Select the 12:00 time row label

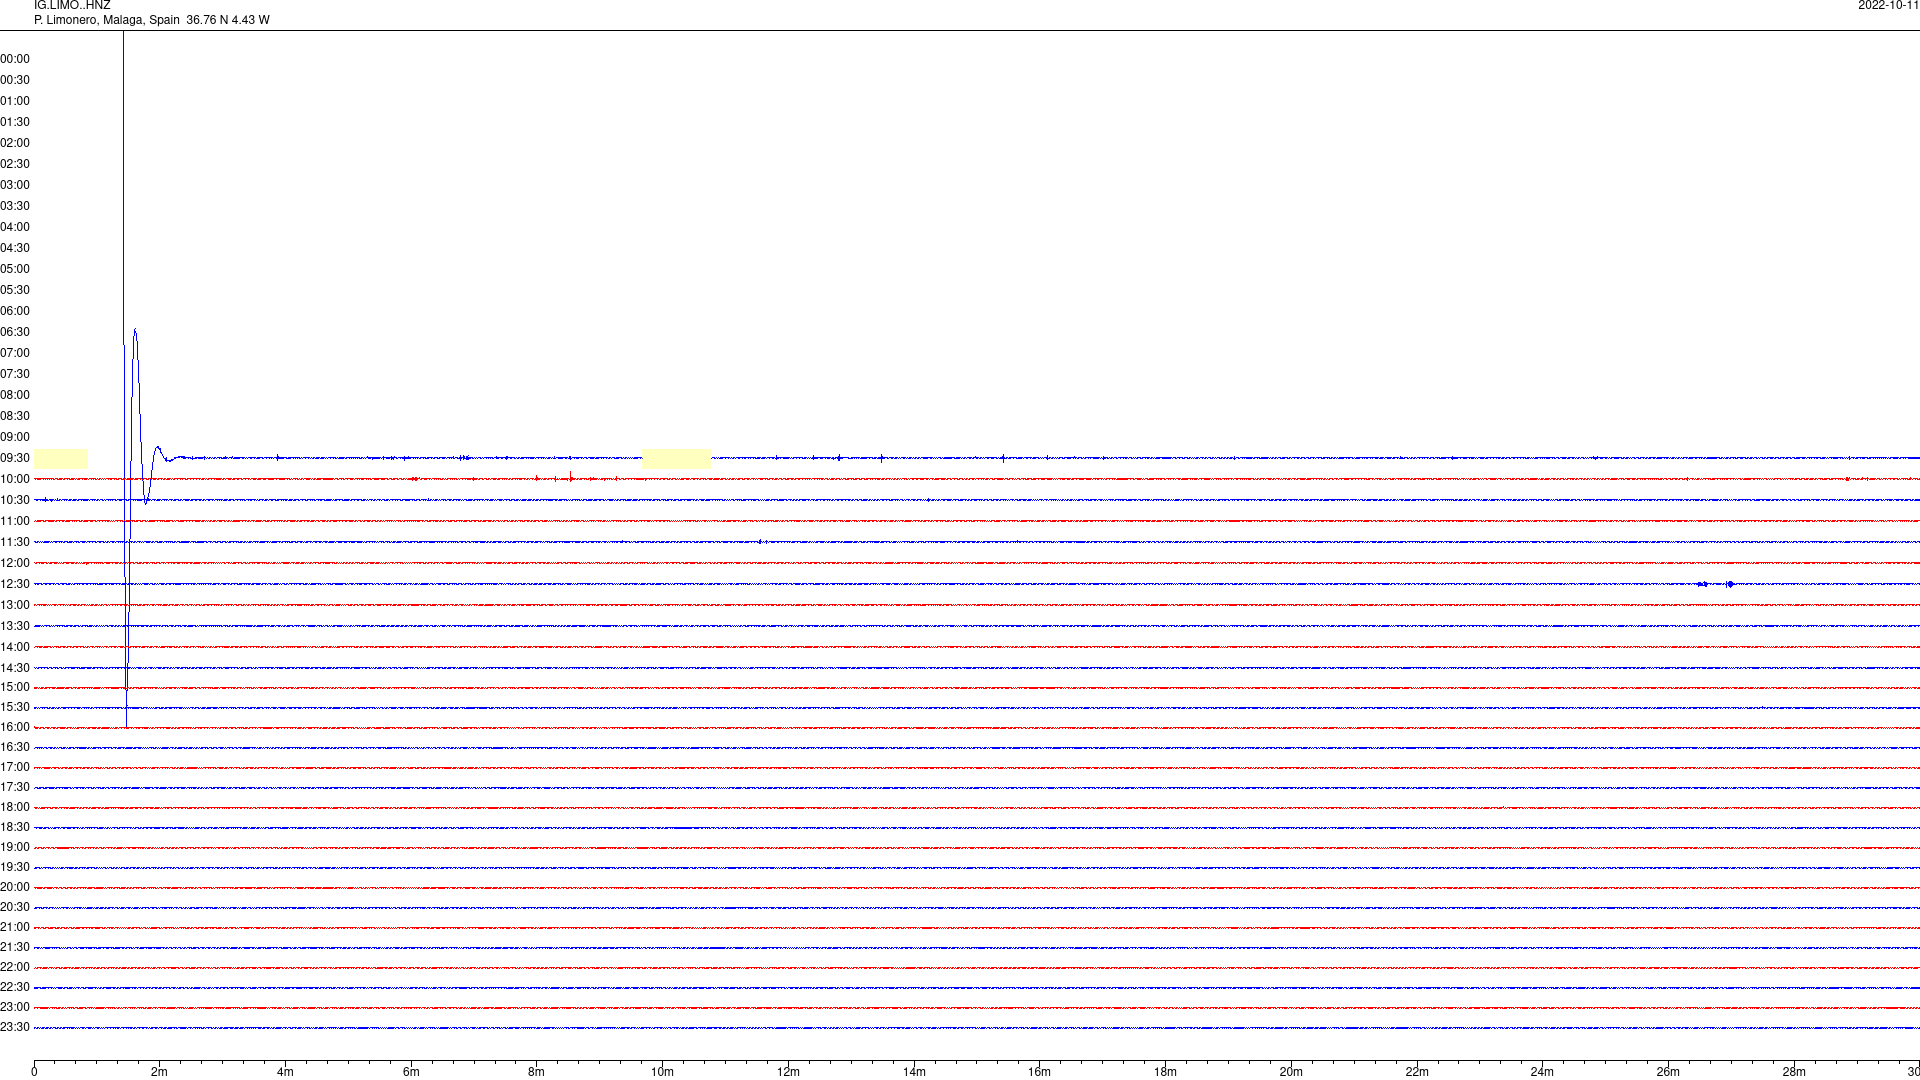[x=15, y=563]
